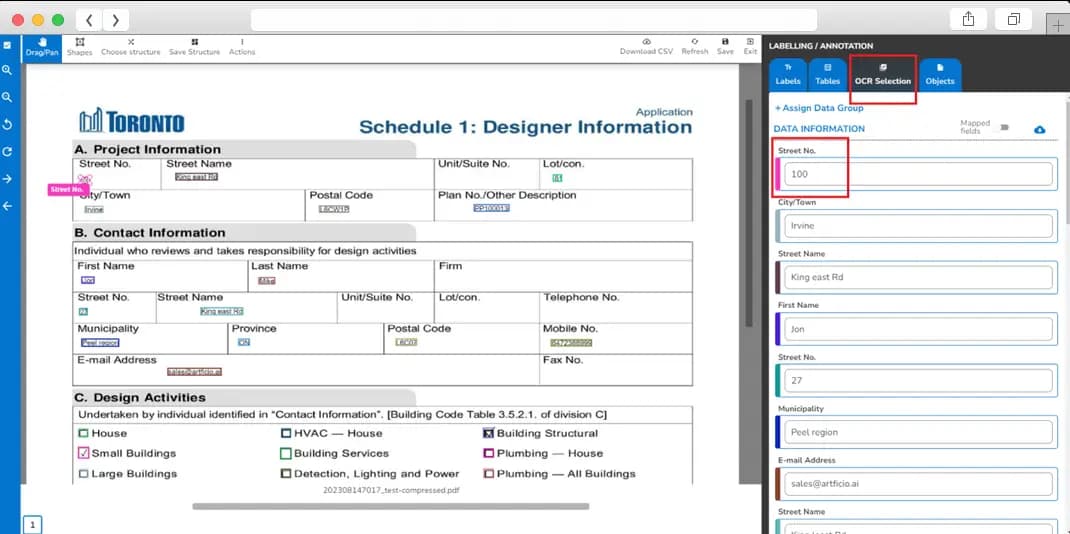This screenshot has height=534, width=1070.
Task: Click the Mobile No. value box
Action: [571, 343]
